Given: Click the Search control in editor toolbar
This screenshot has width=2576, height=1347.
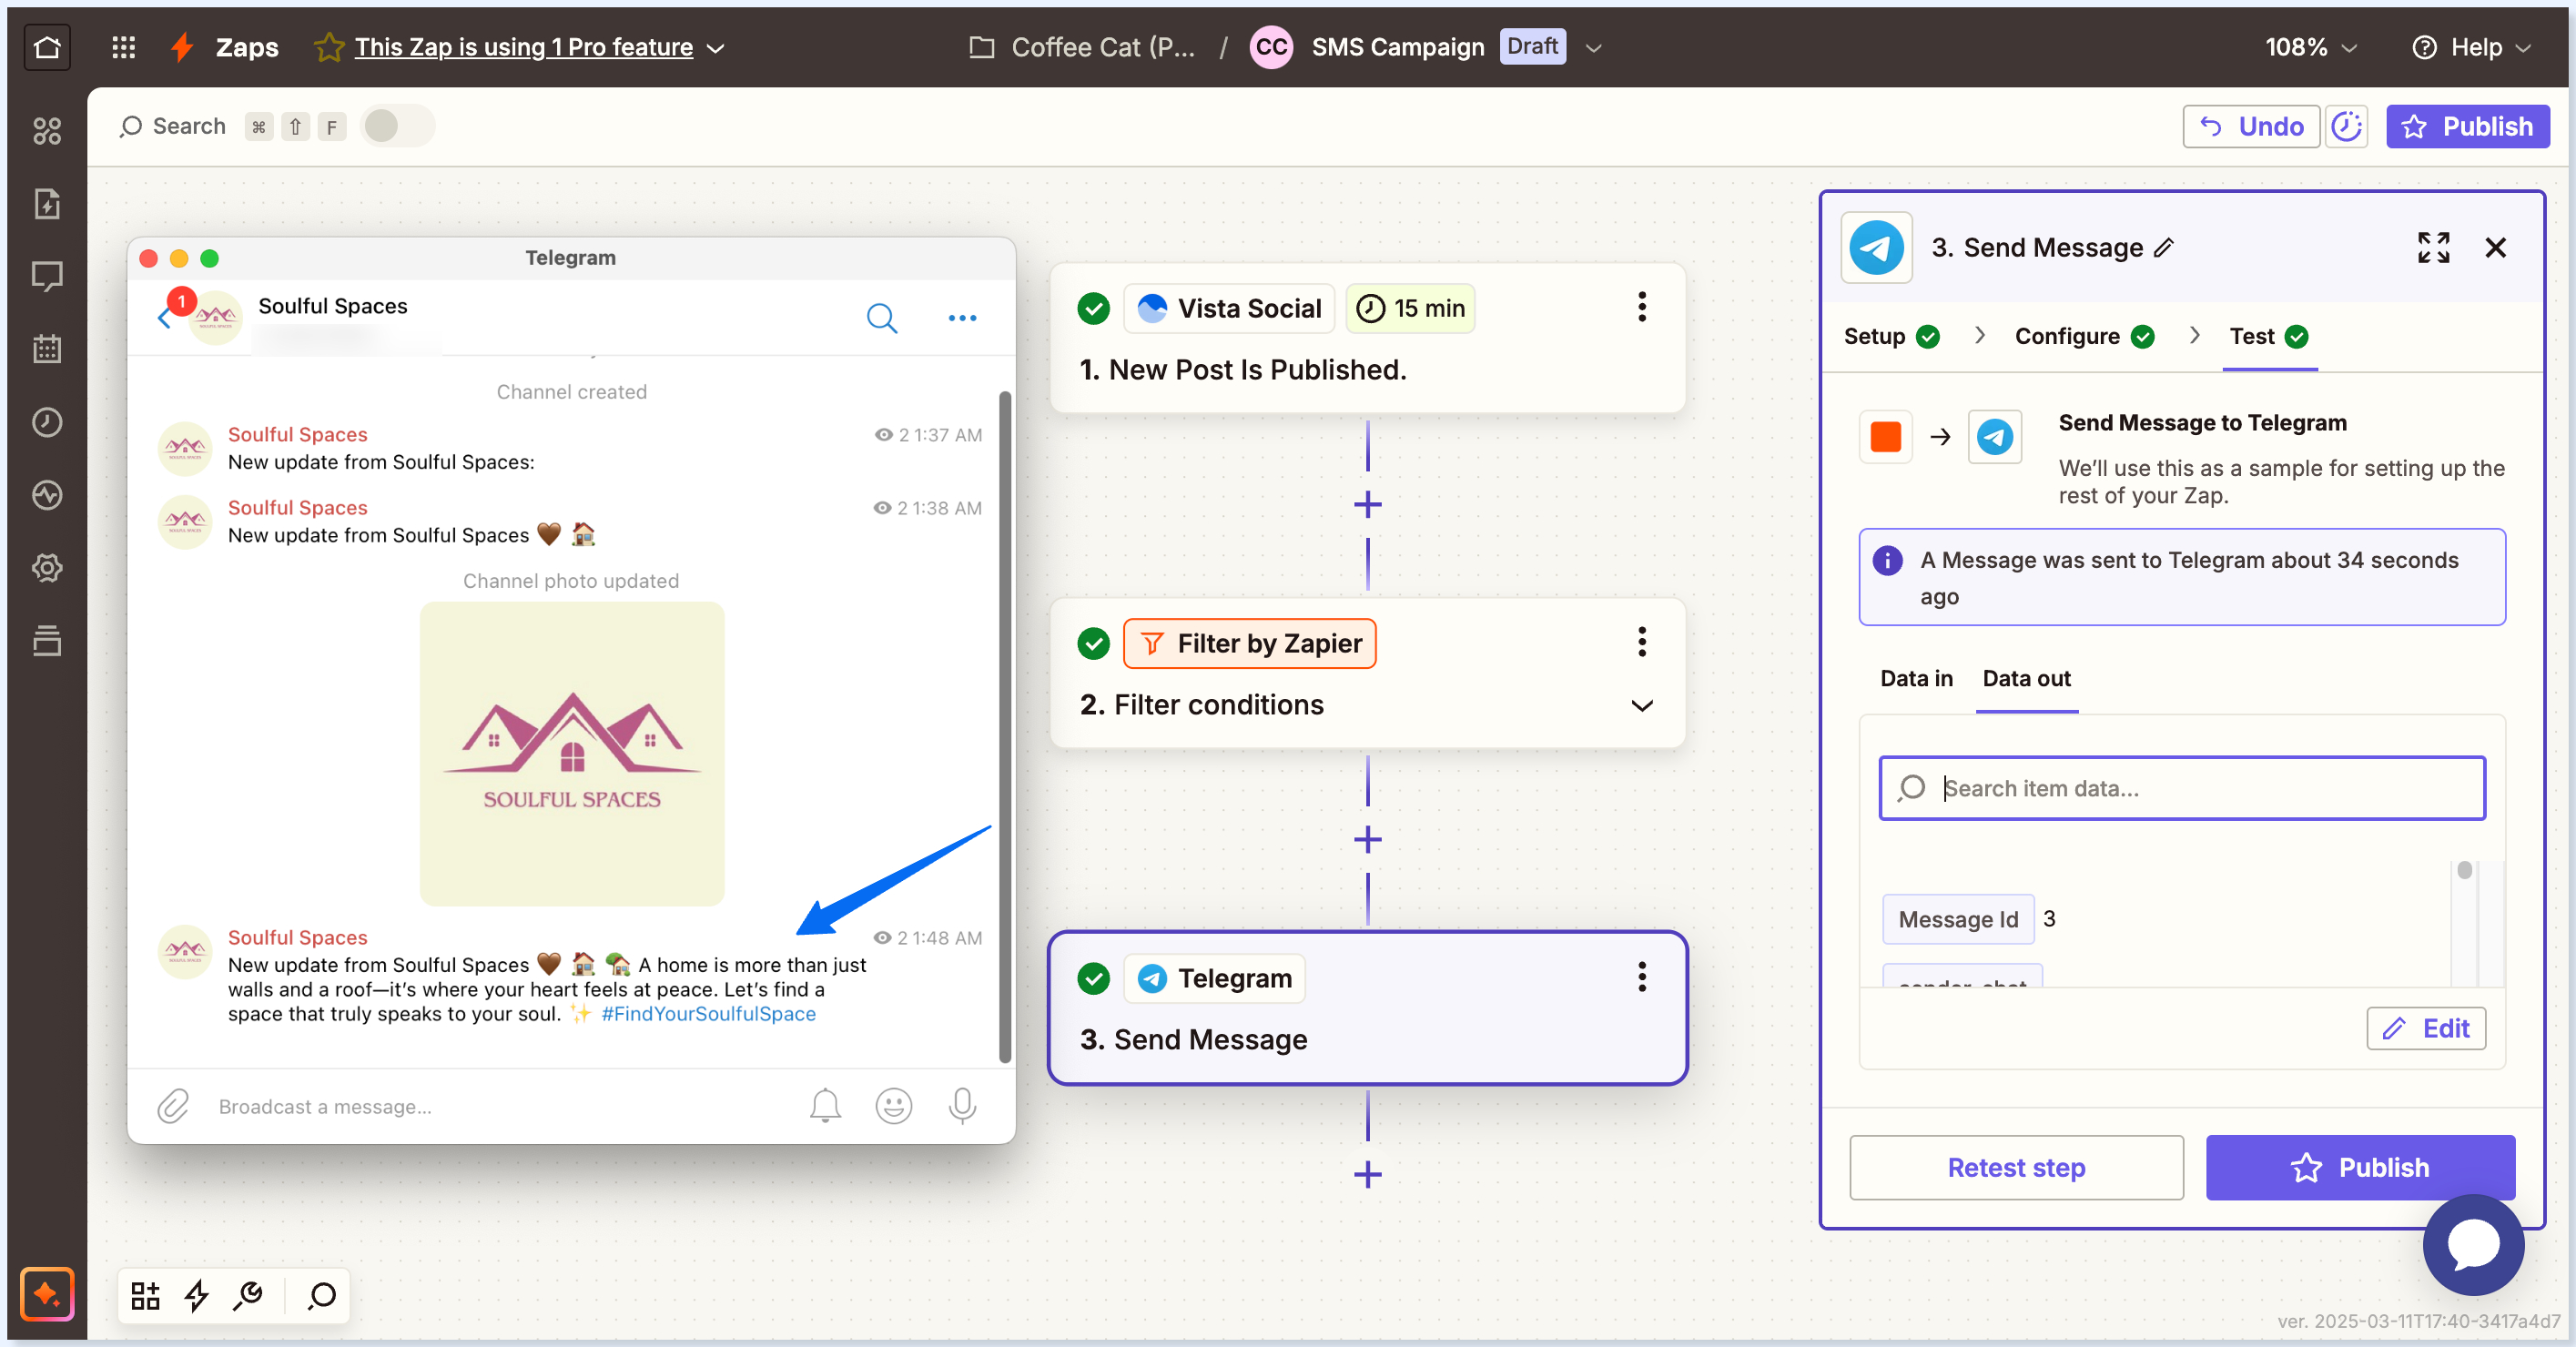Looking at the screenshot, I should pyautogui.click(x=172, y=126).
